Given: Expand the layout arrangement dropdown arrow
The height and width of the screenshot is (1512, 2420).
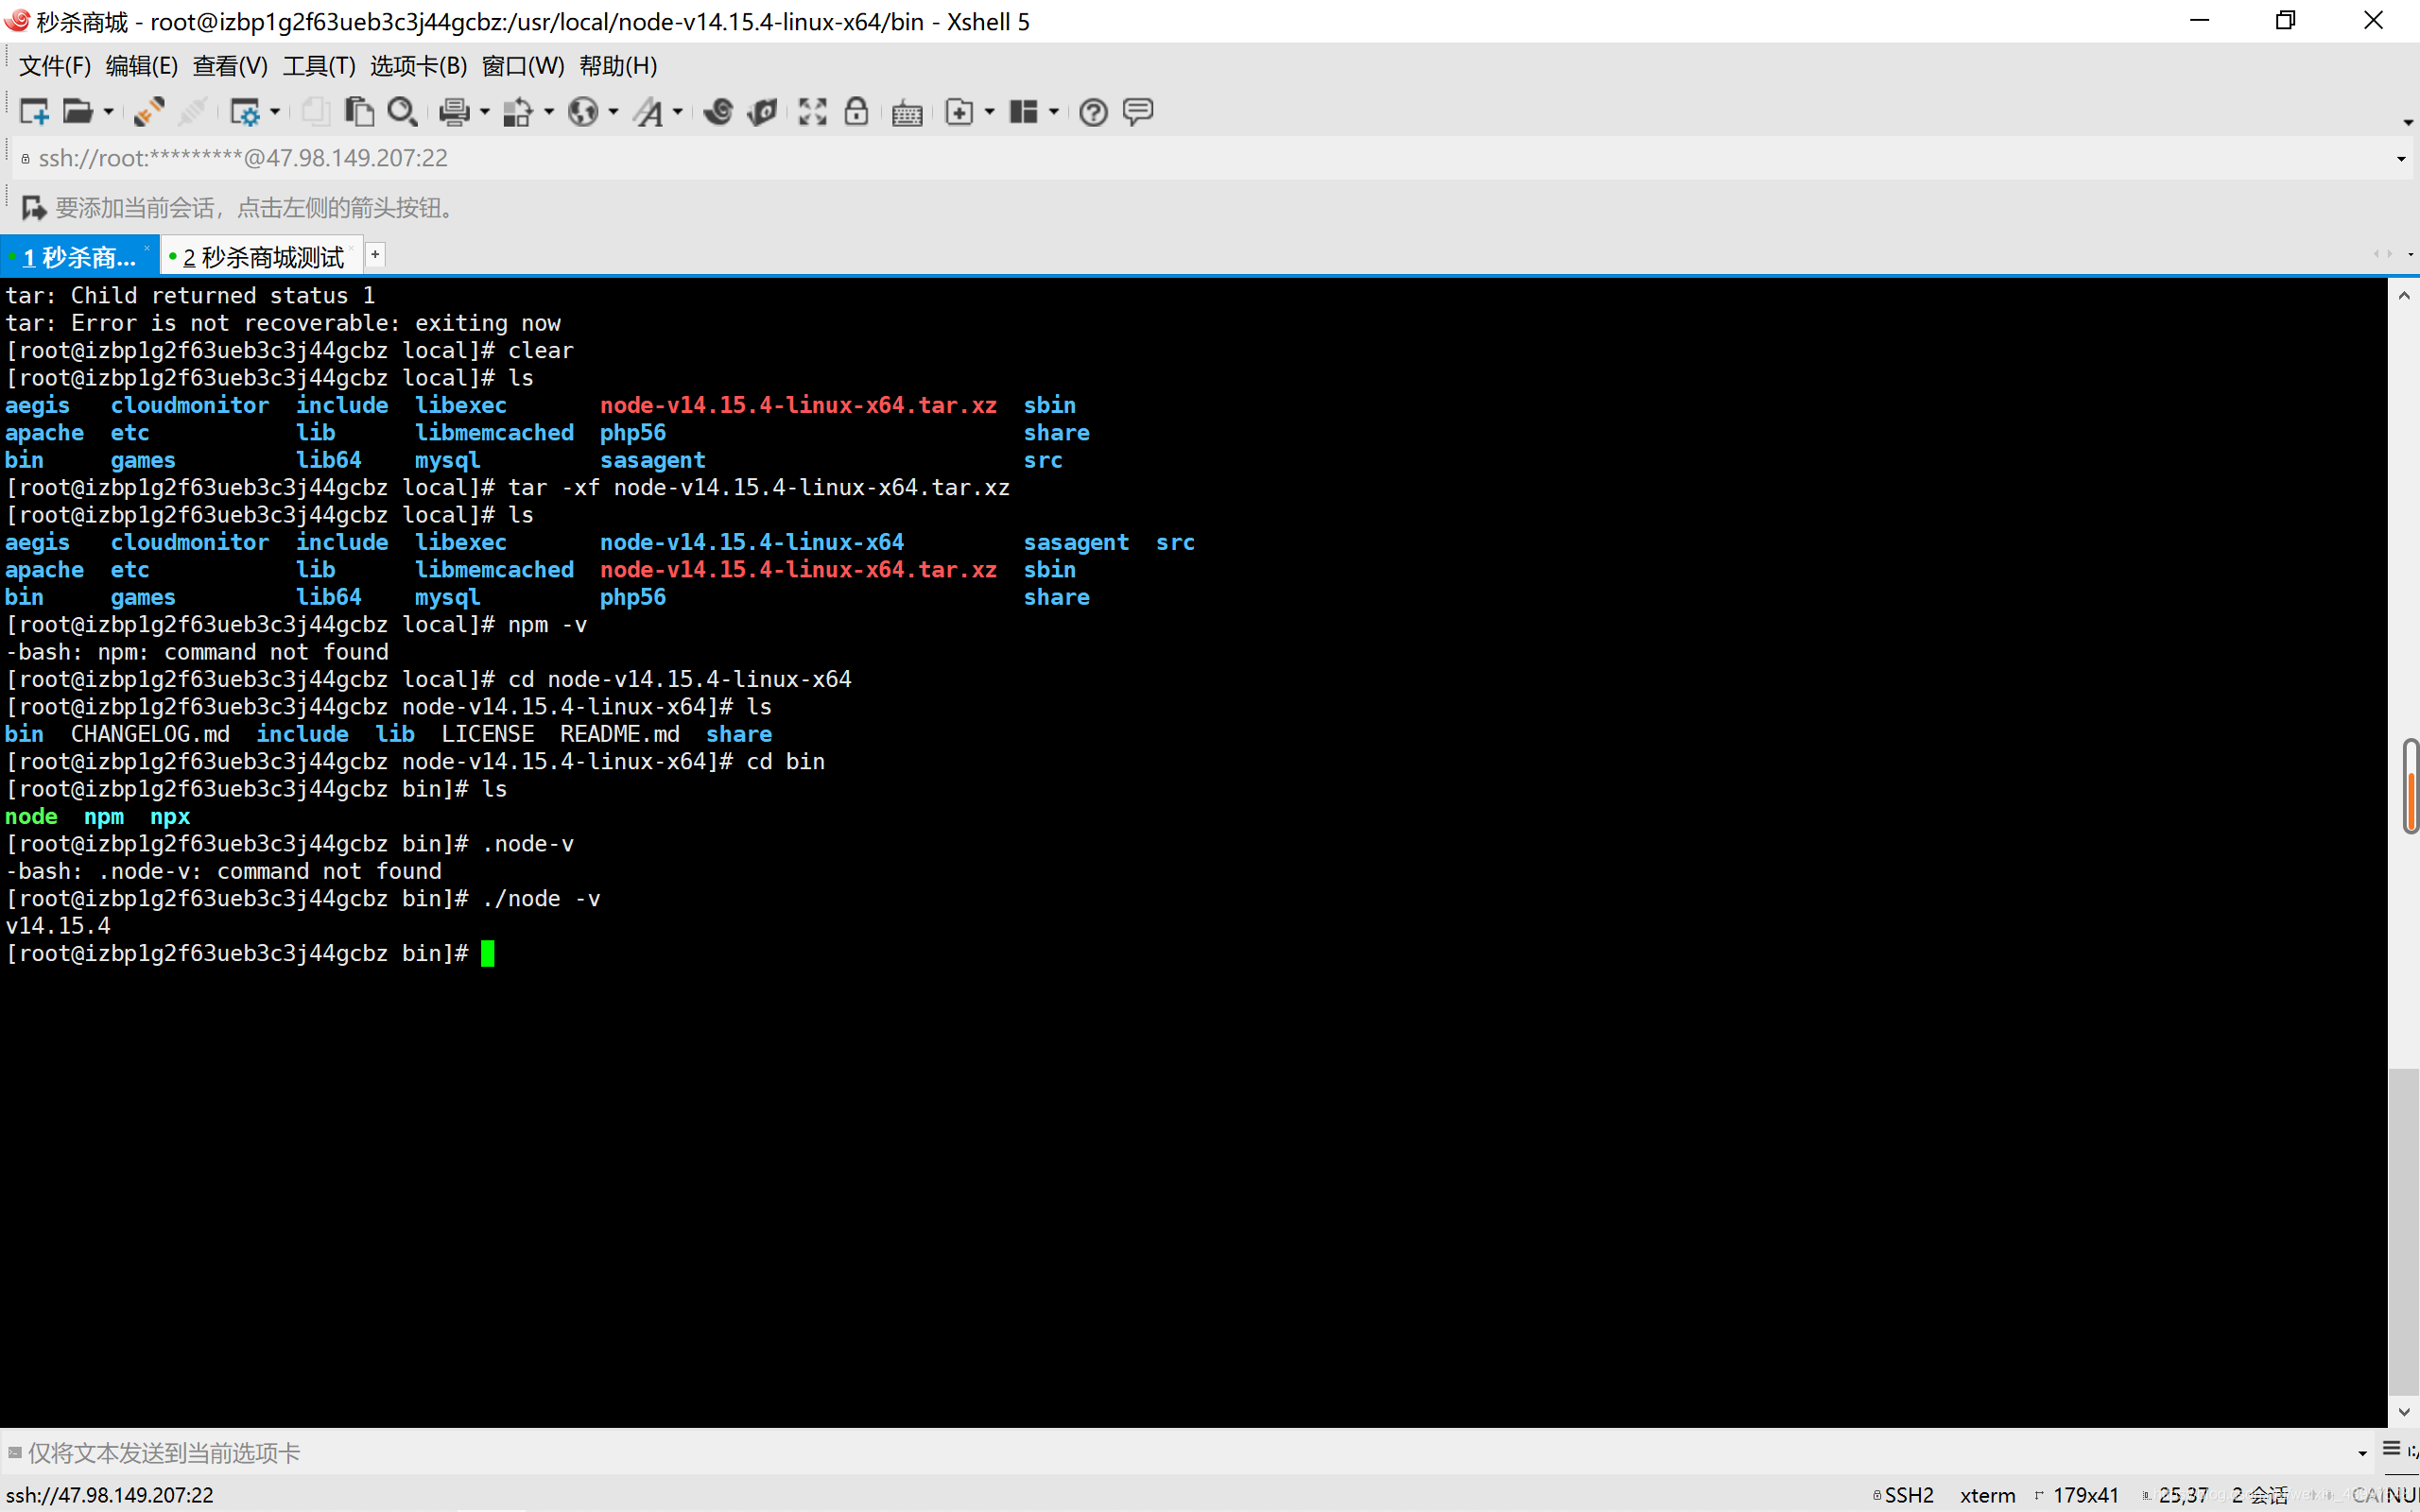Looking at the screenshot, I should 1054,112.
